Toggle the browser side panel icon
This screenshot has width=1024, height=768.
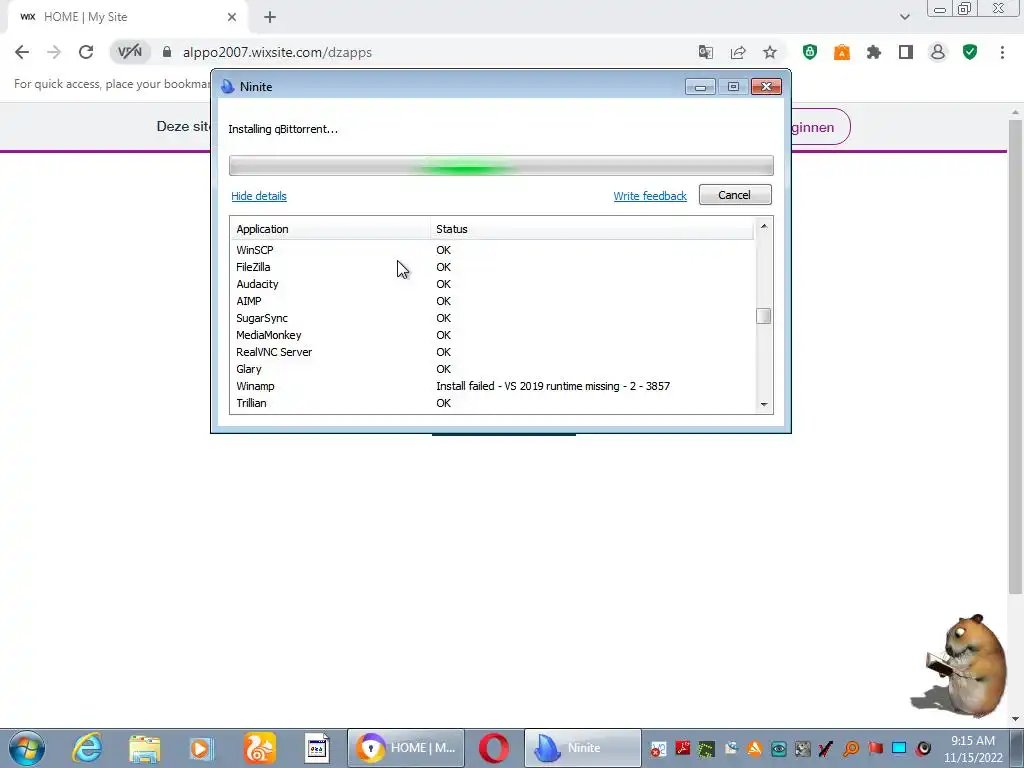[x=906, y=52]
